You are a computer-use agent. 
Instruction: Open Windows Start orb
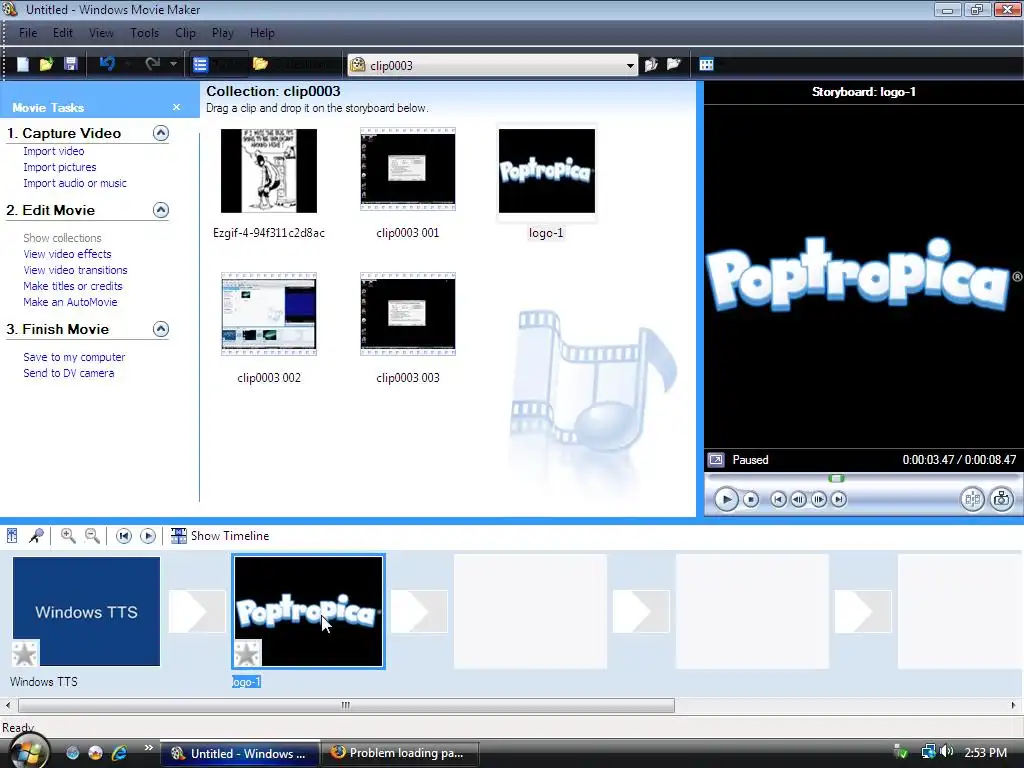pos(27,751)
